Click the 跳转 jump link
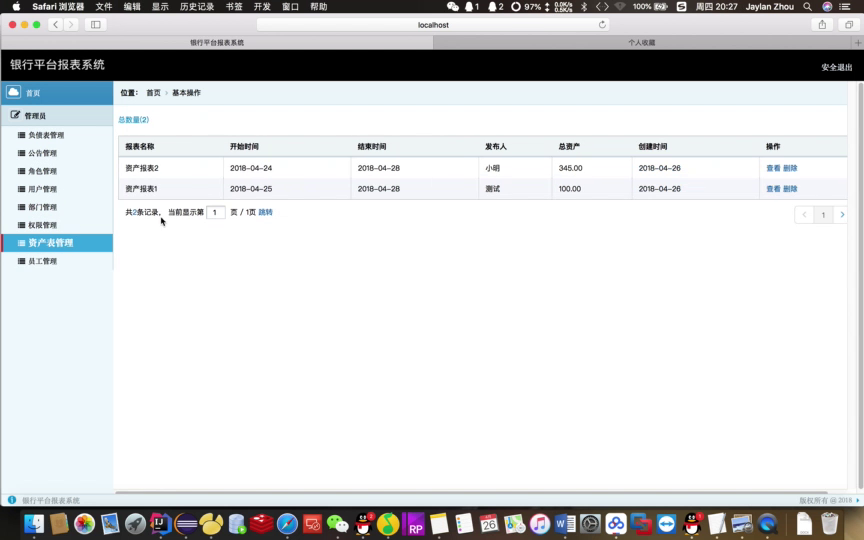 (266, 212)
